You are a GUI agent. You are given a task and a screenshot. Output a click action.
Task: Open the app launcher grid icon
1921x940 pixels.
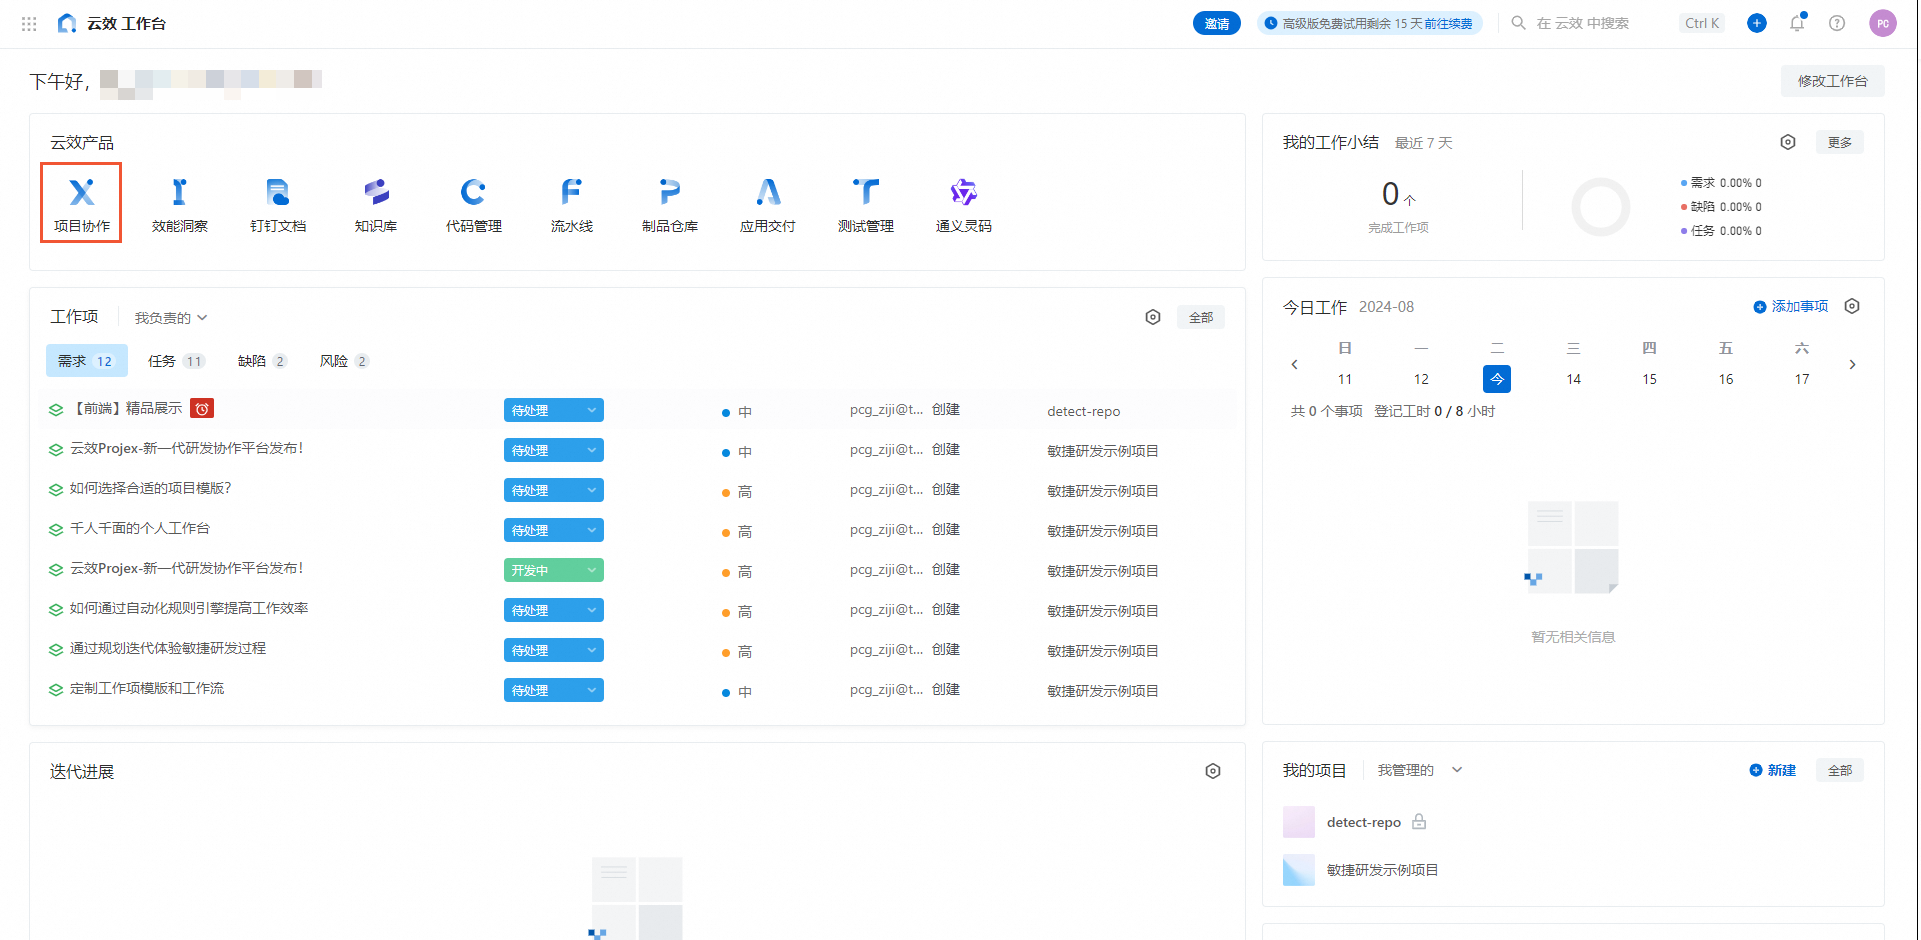[x=29, y=23]
